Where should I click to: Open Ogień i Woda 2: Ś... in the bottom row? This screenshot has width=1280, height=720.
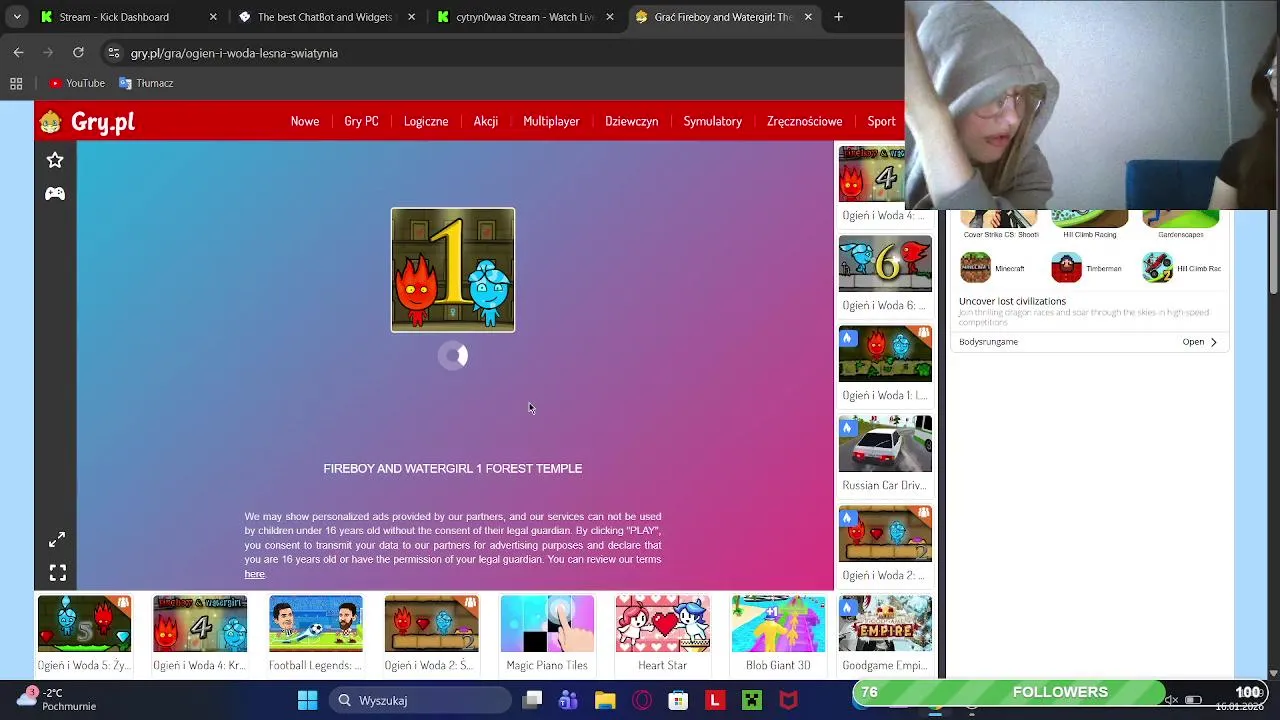(x=431, y=634)
